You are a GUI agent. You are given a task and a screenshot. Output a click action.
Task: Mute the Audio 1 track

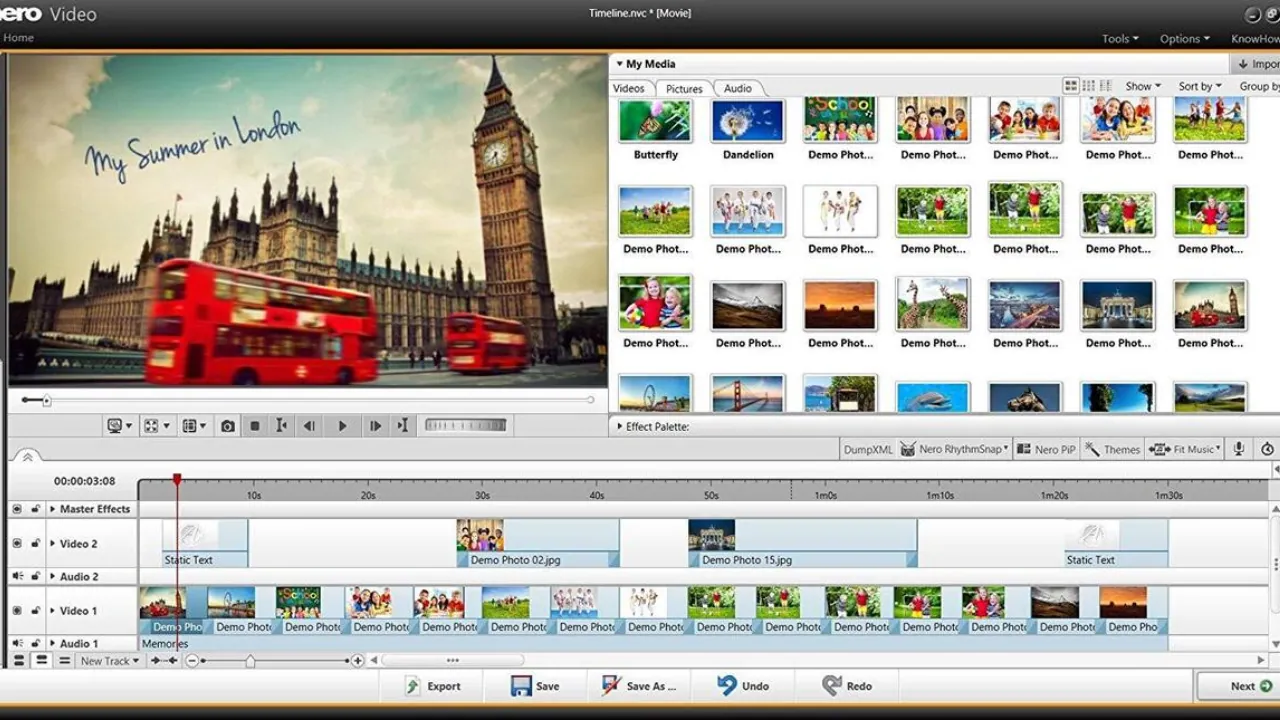(x=17, y=644)
